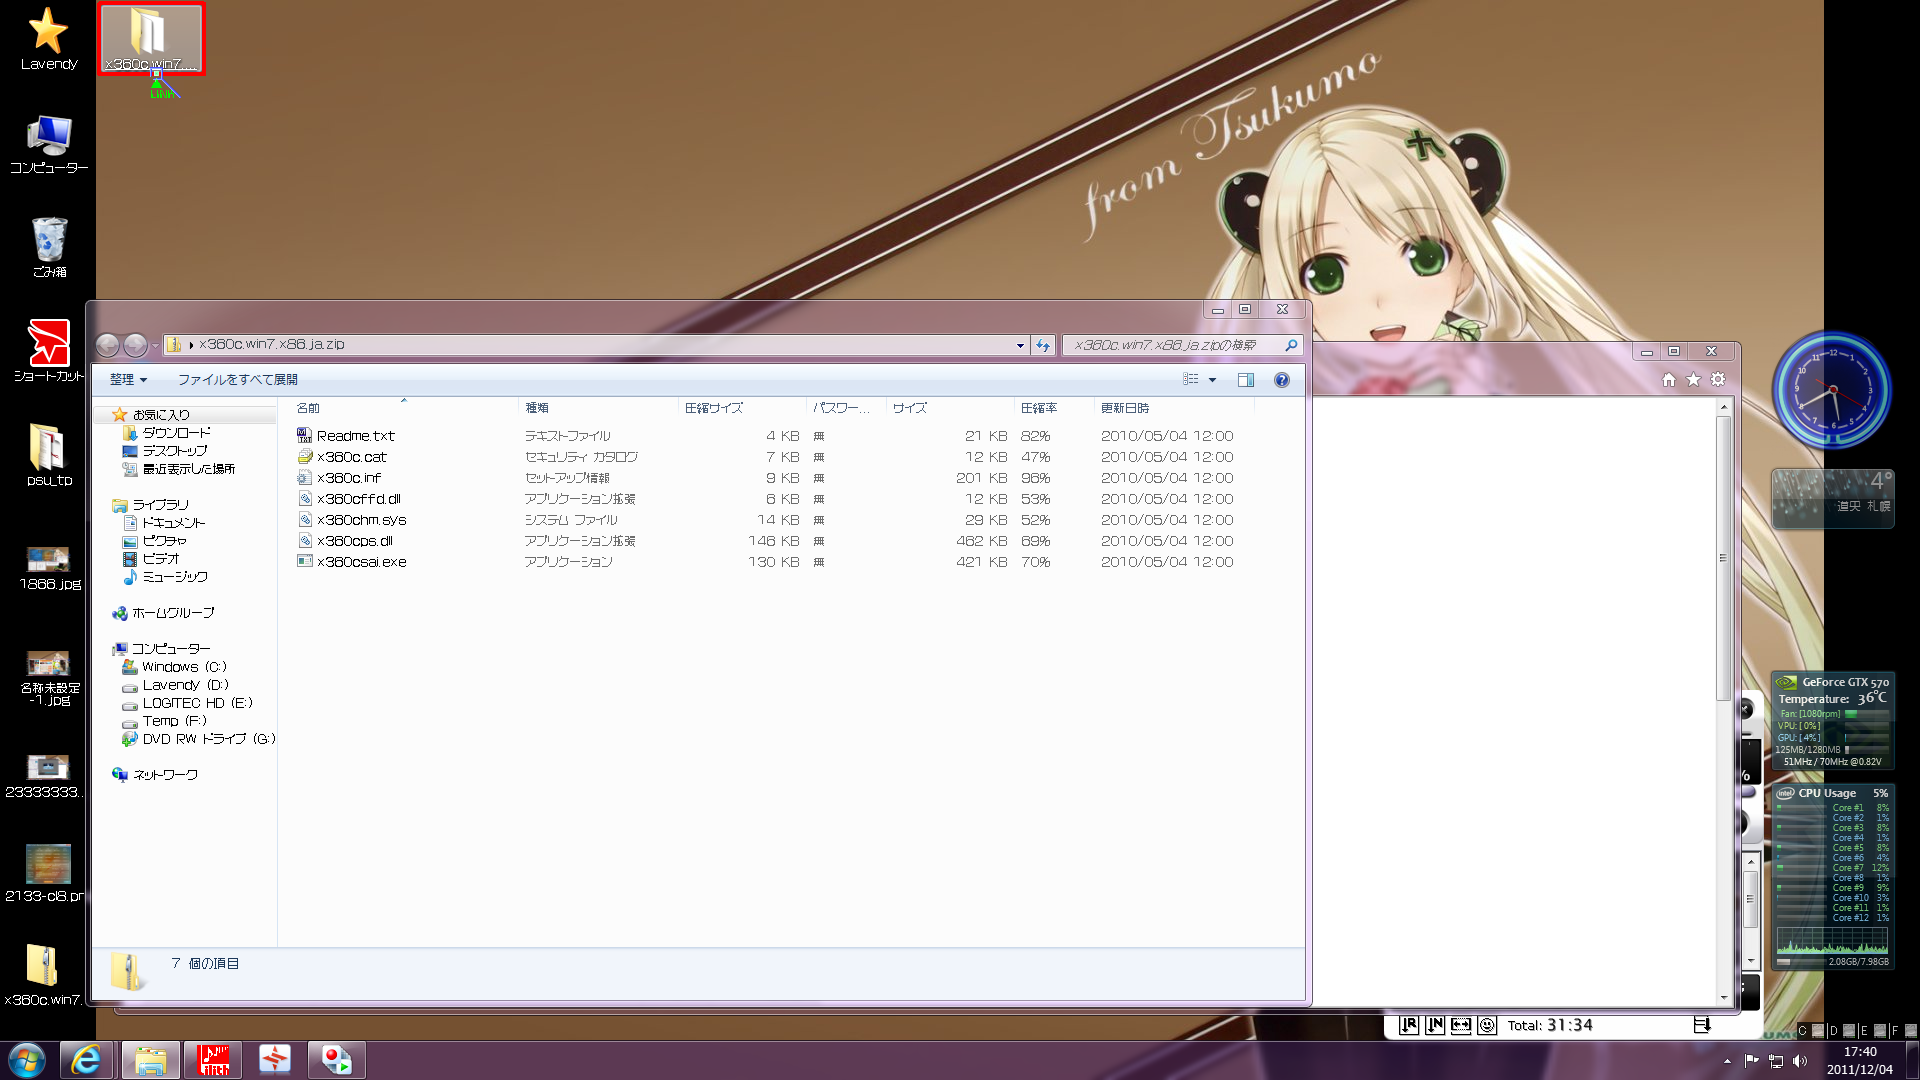The width and height of the screenshot is (1920, 1080).
Task: Click the double-headed arrow icon beside Total
Action: (1461, 1025)
